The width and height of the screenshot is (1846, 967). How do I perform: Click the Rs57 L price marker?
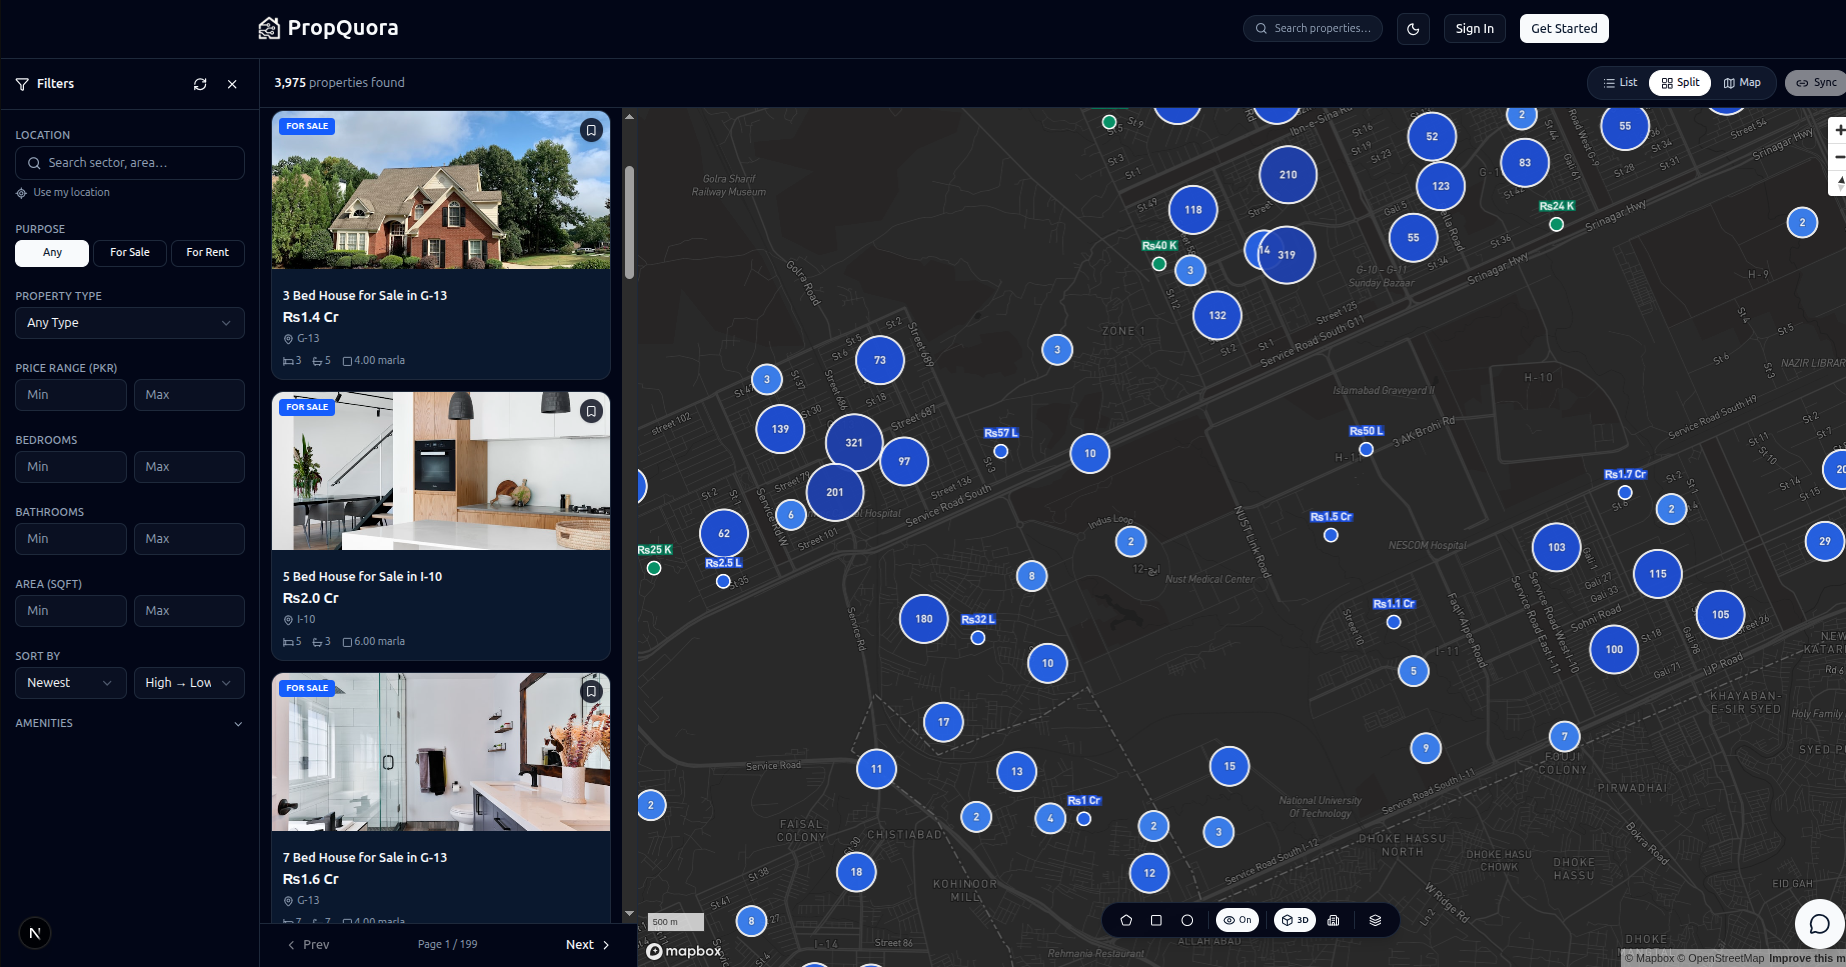click(x=1001, y=451)
